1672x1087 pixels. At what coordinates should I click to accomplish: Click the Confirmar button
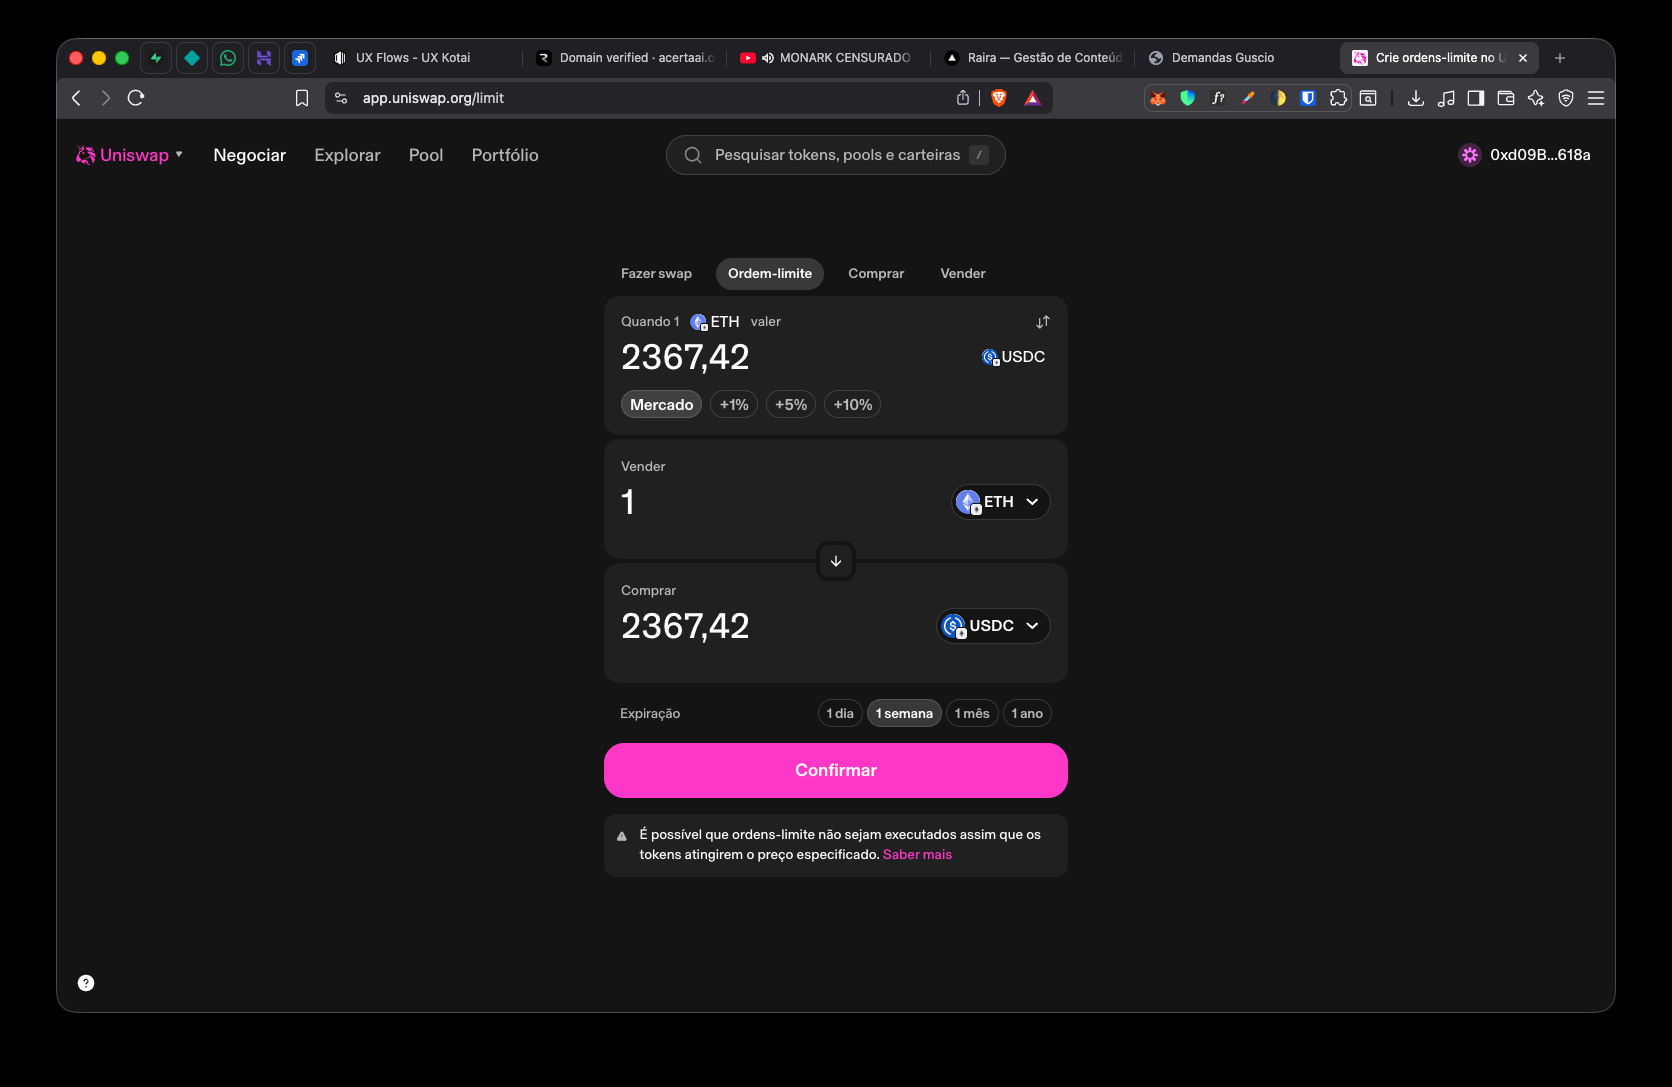click(x=836, y=770)
